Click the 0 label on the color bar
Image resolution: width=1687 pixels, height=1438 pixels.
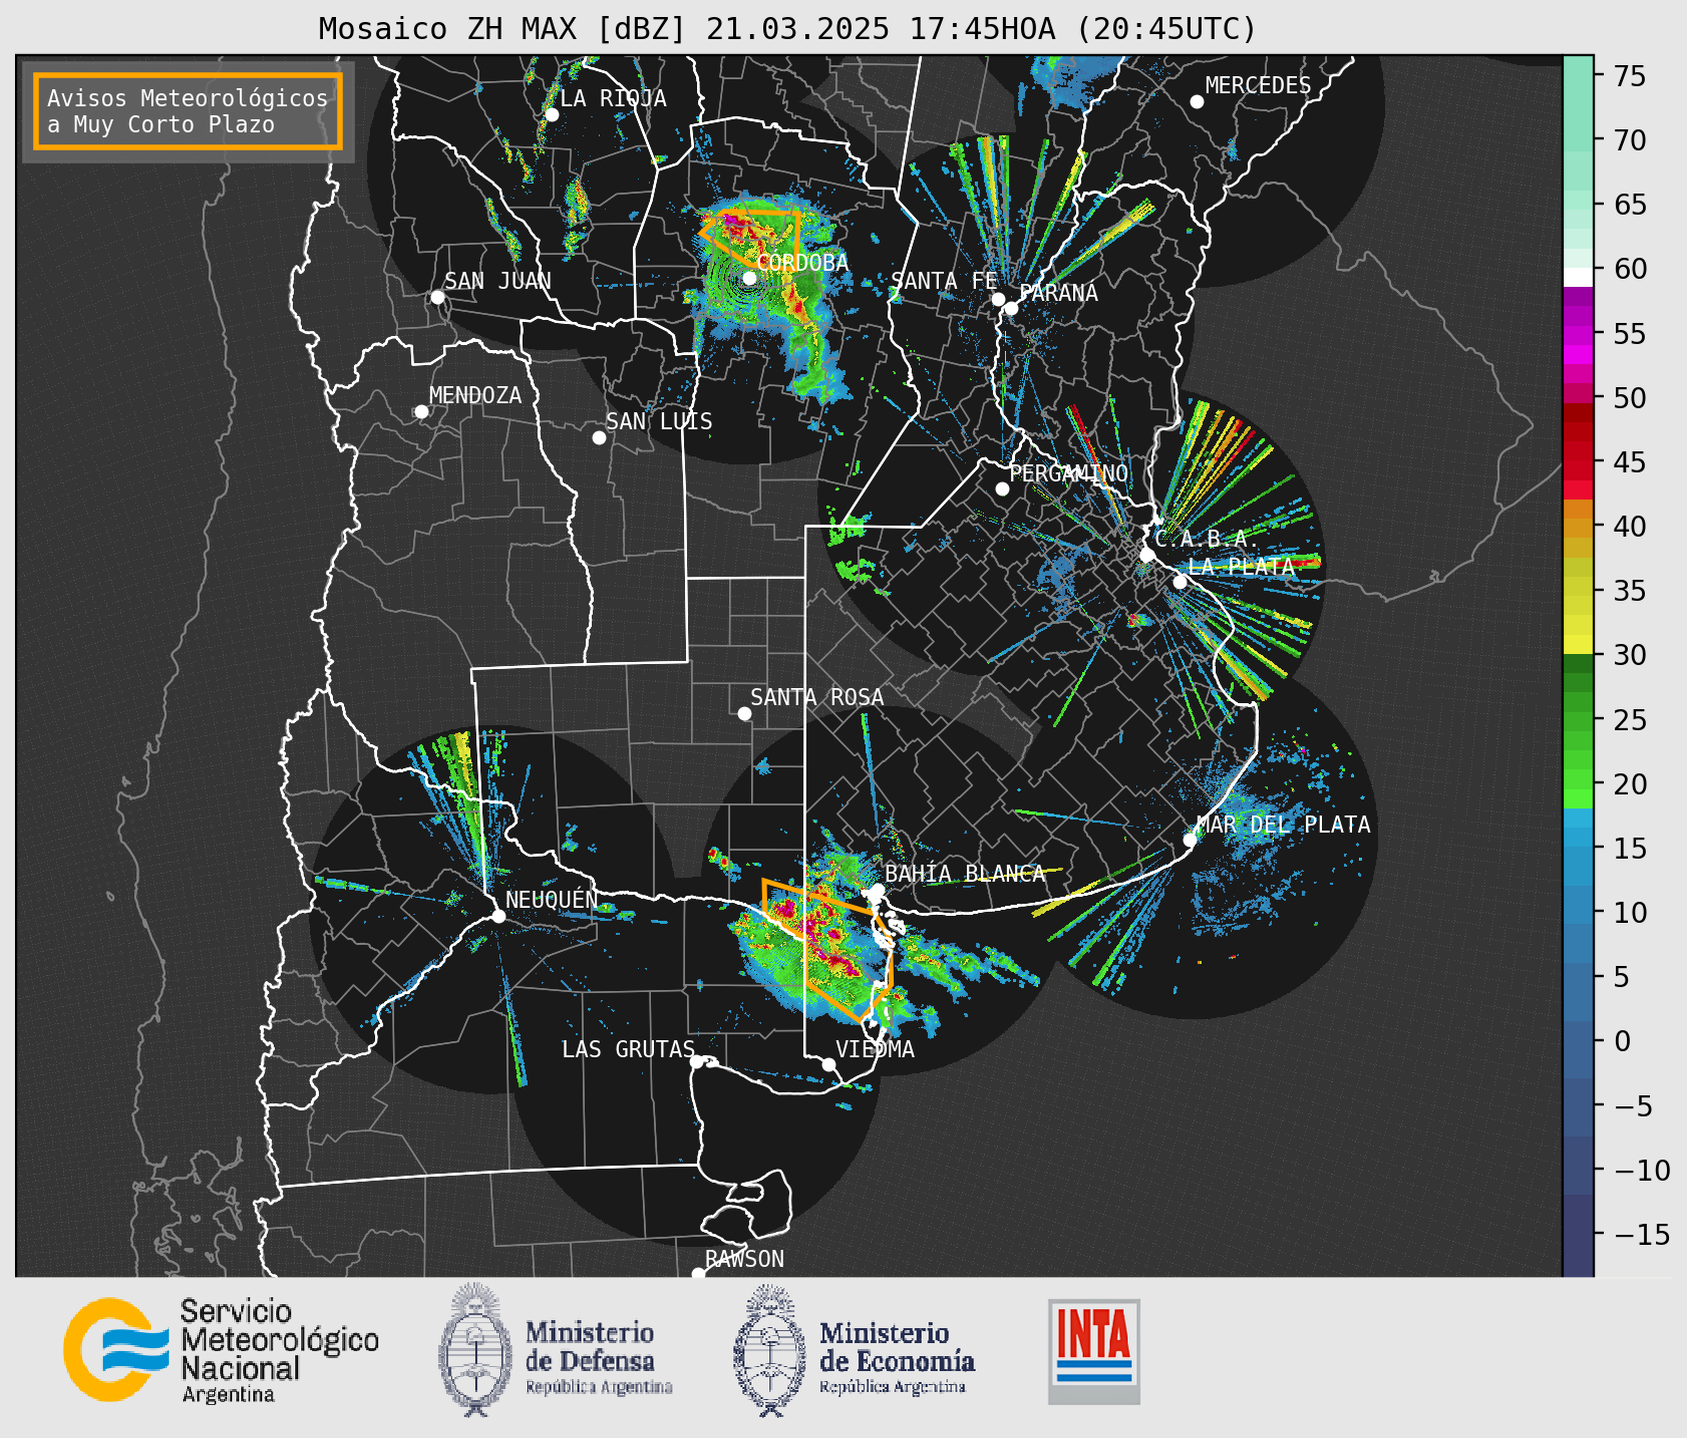click(1622, 1041)
